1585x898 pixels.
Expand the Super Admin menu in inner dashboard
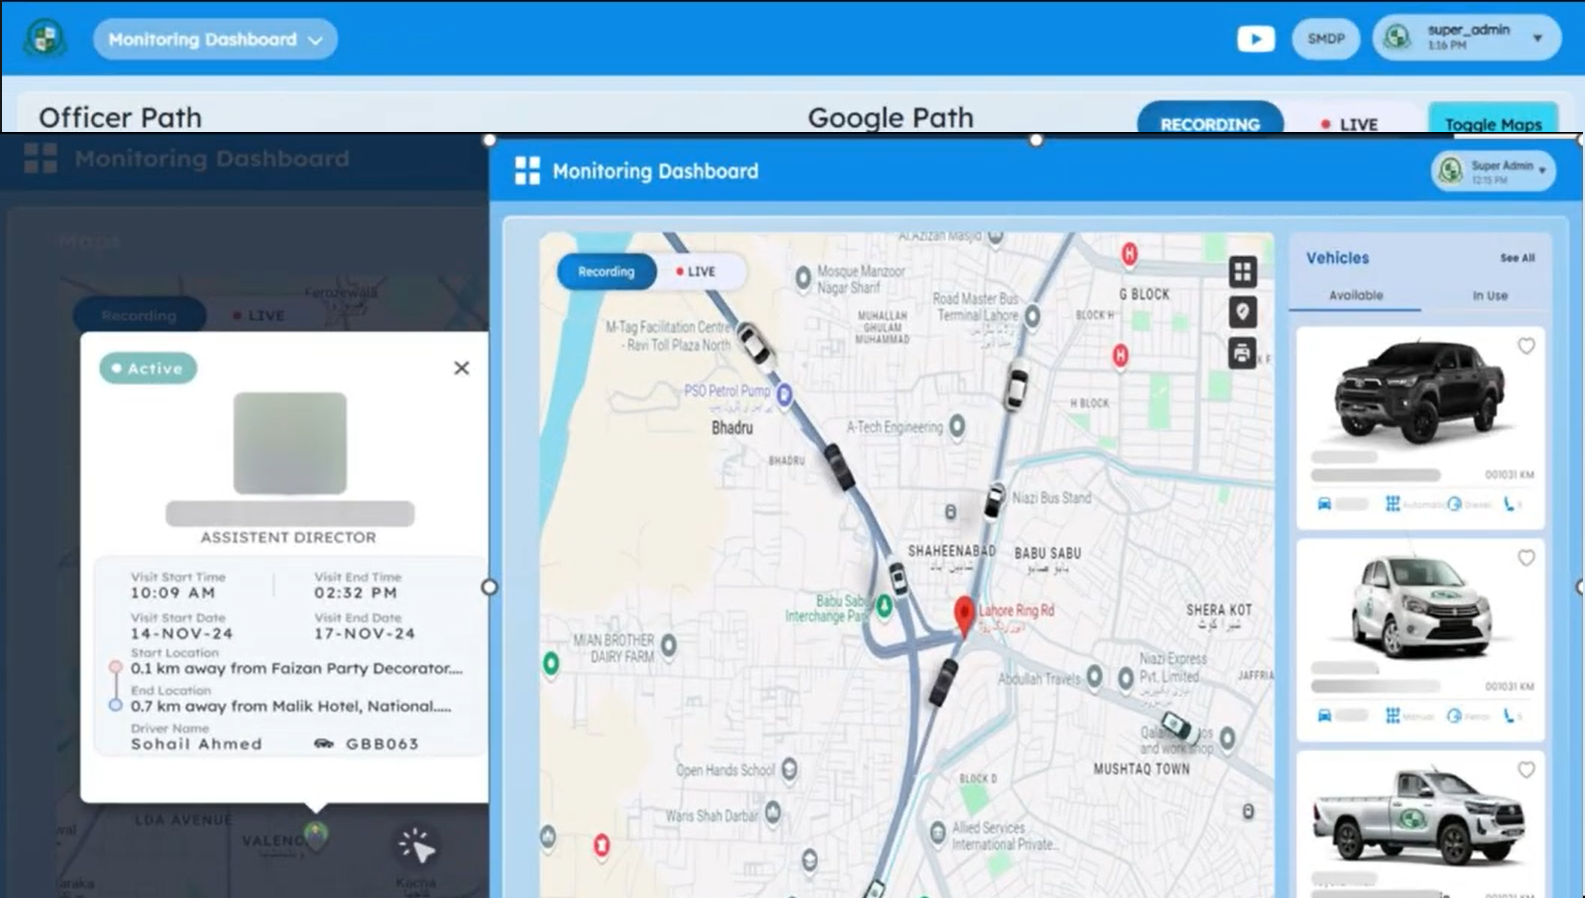click(x=1493, y=171)
